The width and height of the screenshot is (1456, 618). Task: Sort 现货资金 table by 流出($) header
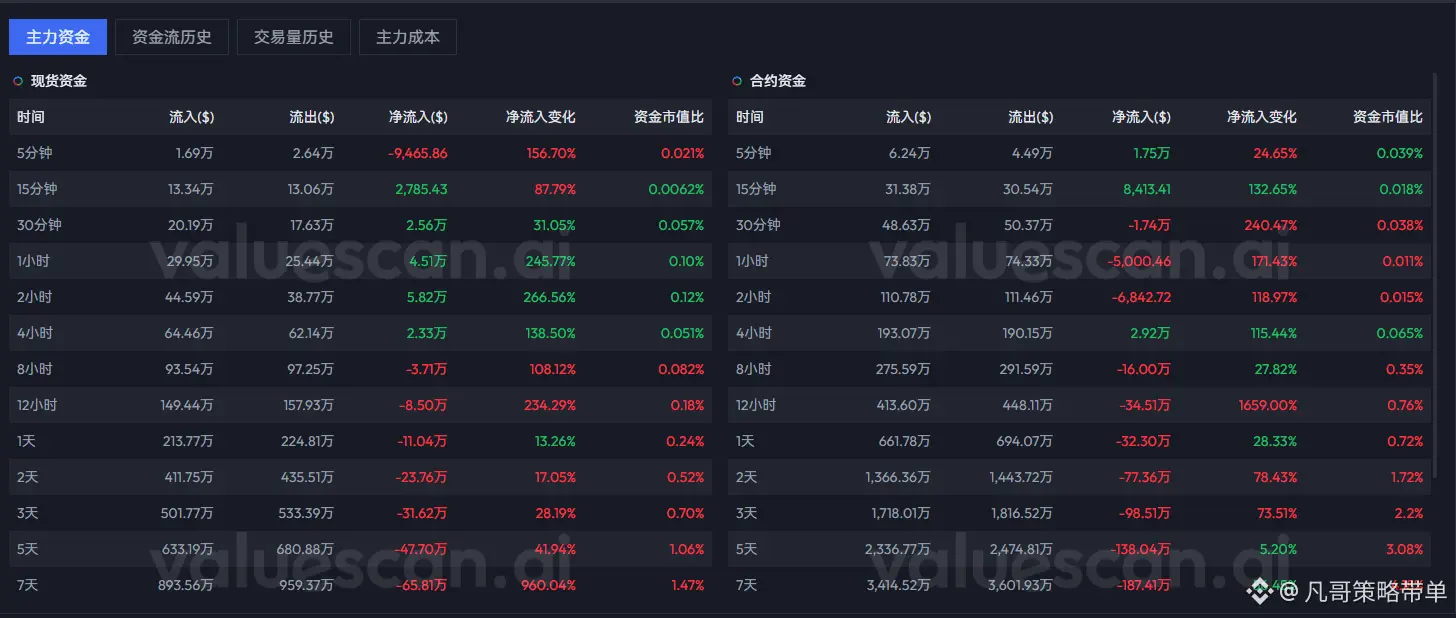pyautogui.click(x=311, y=117)
